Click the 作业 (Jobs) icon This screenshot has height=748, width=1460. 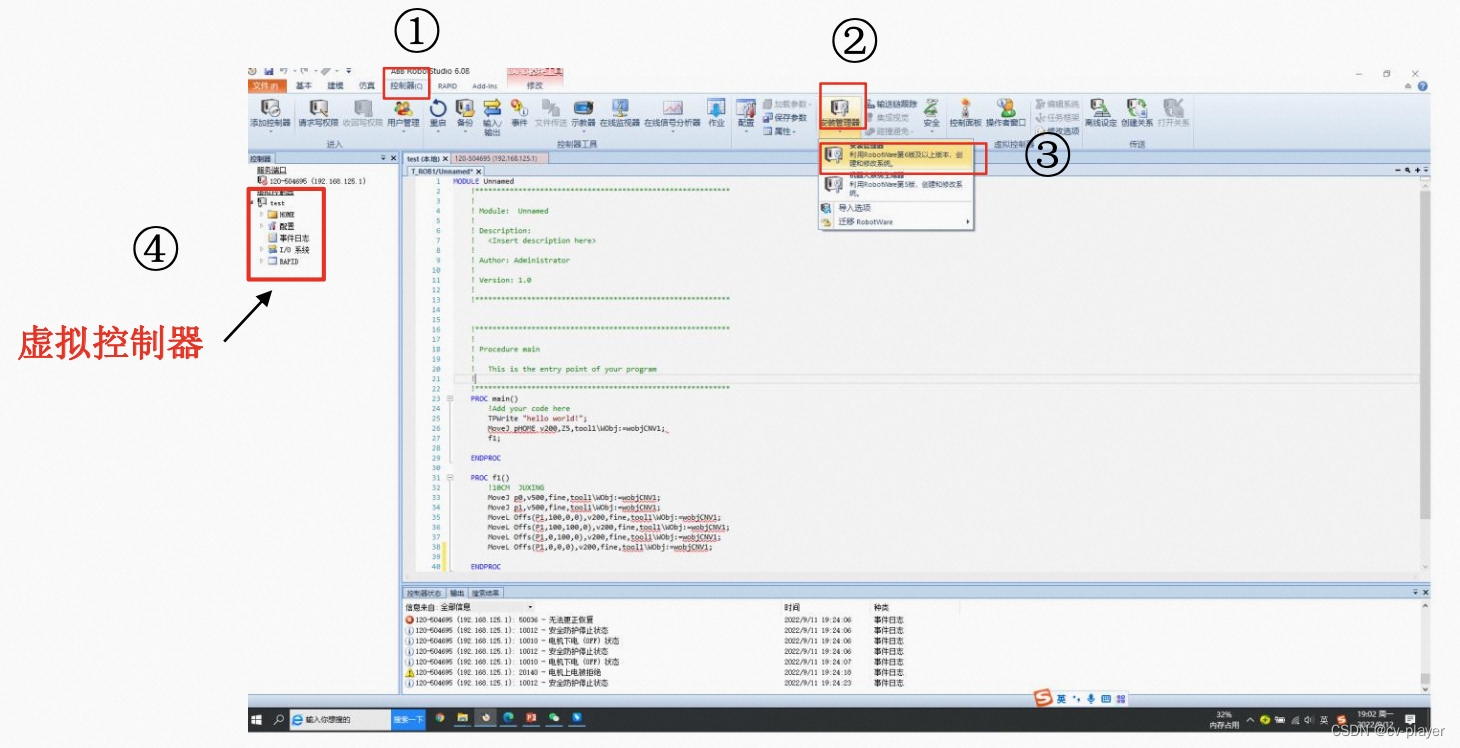pos(716,113)
